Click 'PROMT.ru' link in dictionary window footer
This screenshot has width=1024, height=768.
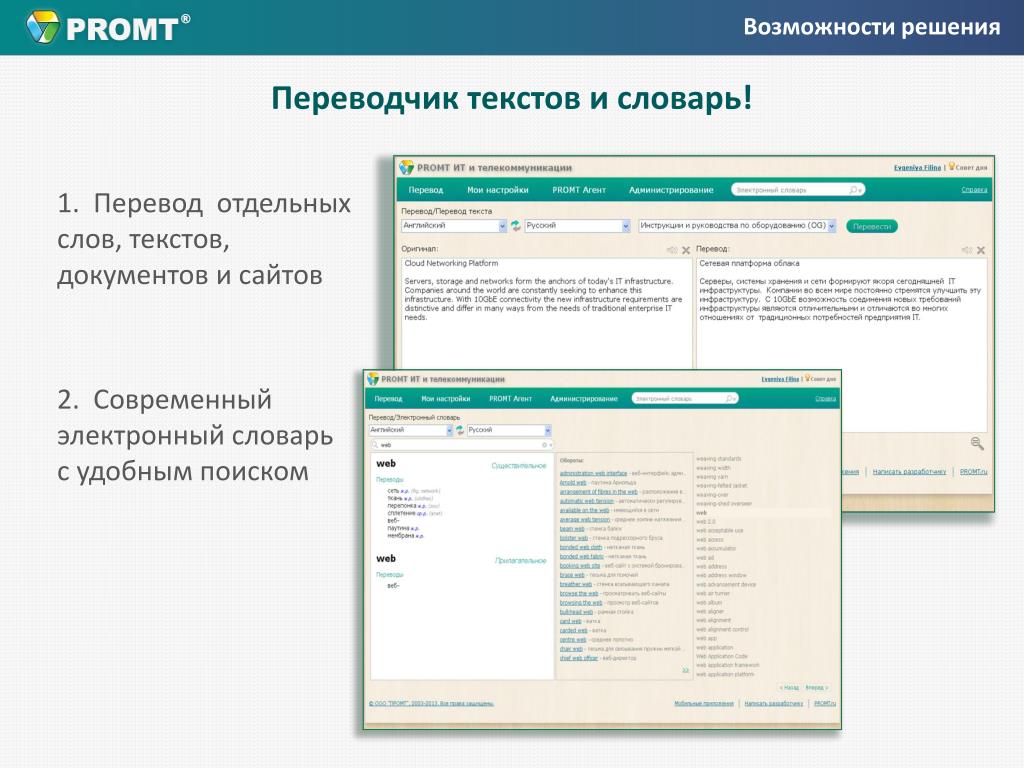click(x=825, y=703)
